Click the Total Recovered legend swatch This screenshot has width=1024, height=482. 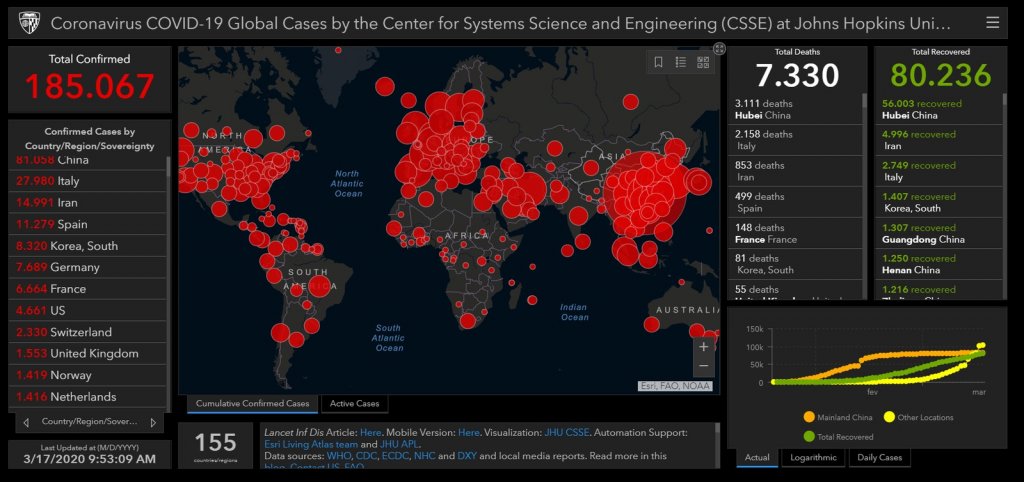point(809,436)
